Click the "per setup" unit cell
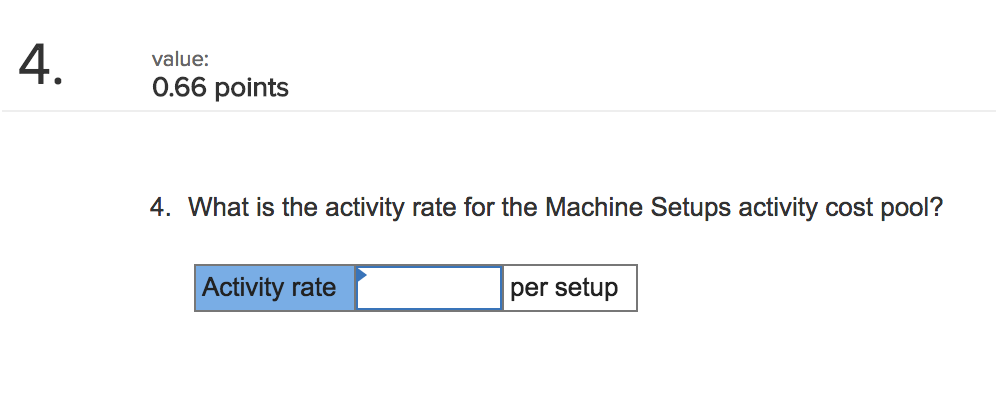Image resolution: width=996 pixels, height=420 pixels. pos(569,289)
